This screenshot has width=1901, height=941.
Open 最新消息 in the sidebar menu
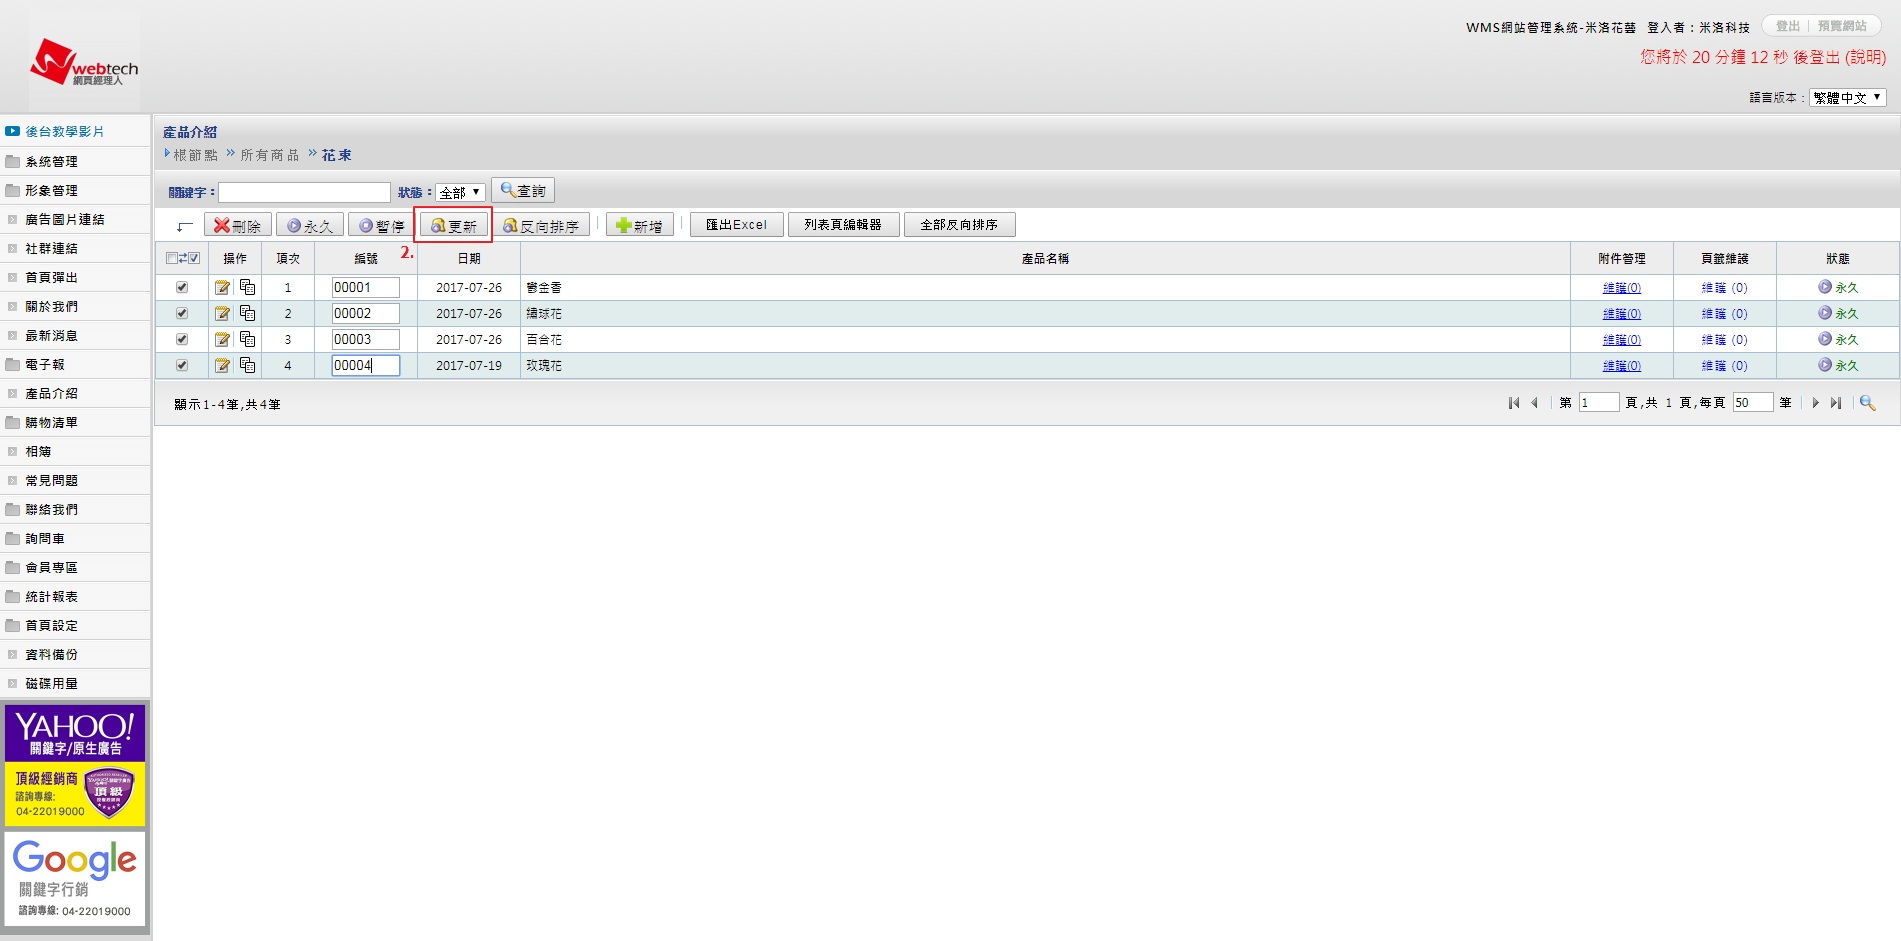51,336
